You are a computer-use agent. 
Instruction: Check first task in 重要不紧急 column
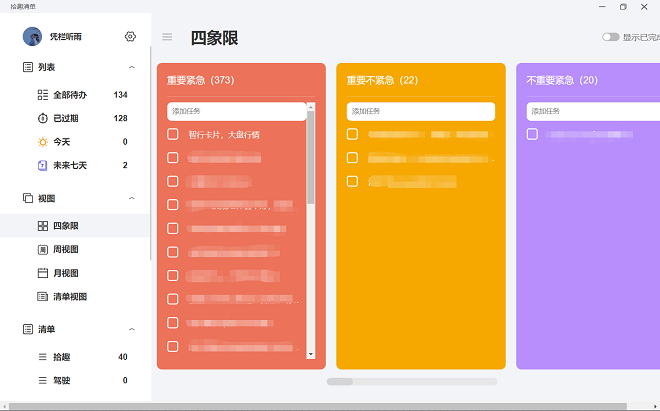click(x=352, y=134)
